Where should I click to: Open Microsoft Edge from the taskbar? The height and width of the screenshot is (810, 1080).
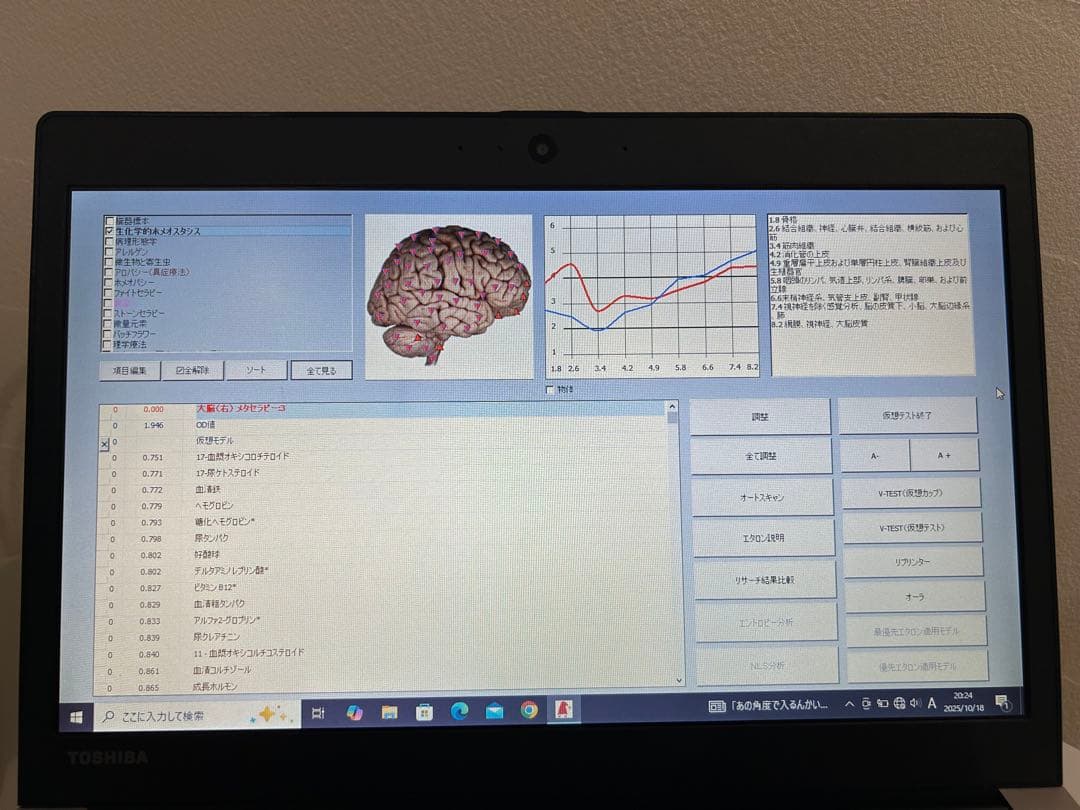(x=459, y=711)
